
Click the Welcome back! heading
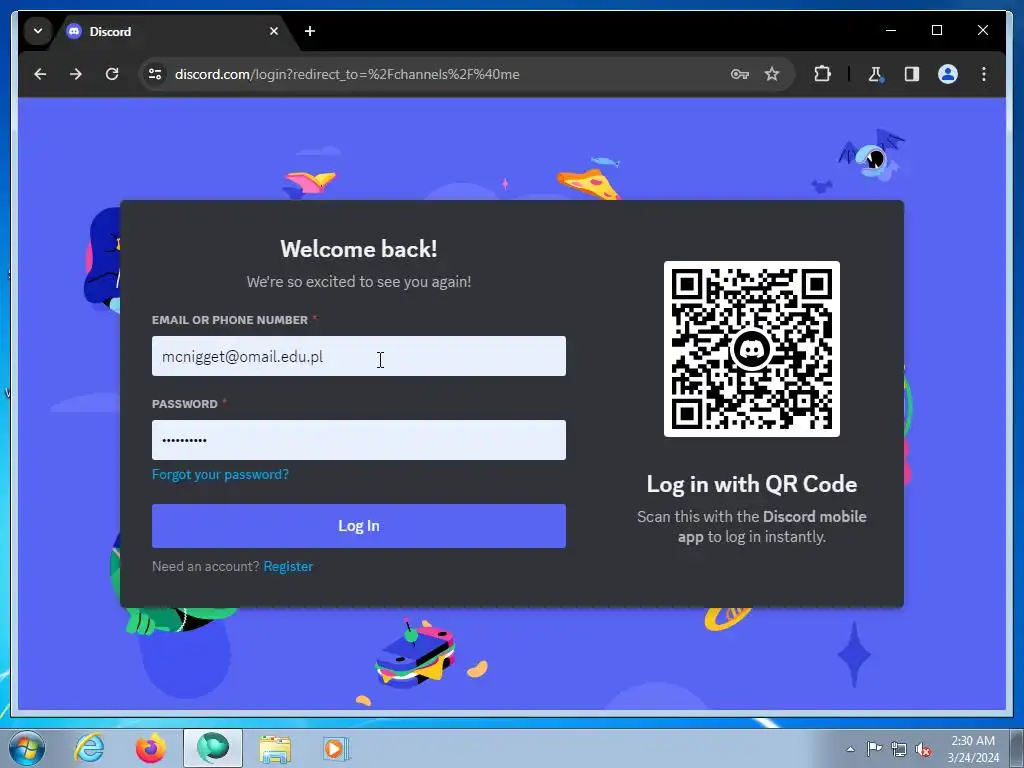coord(359,249)
